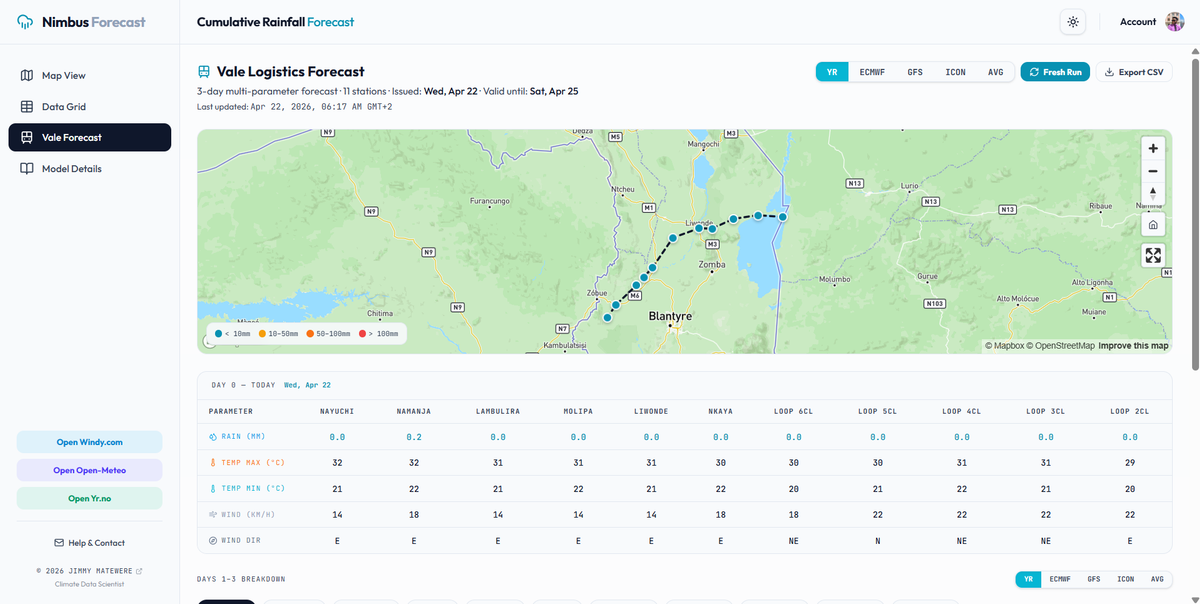Viewport: 1200px width, 604px height.
Task: Choose AVG in Days 1-3 breakdown selector
Action: [1157, 579]
